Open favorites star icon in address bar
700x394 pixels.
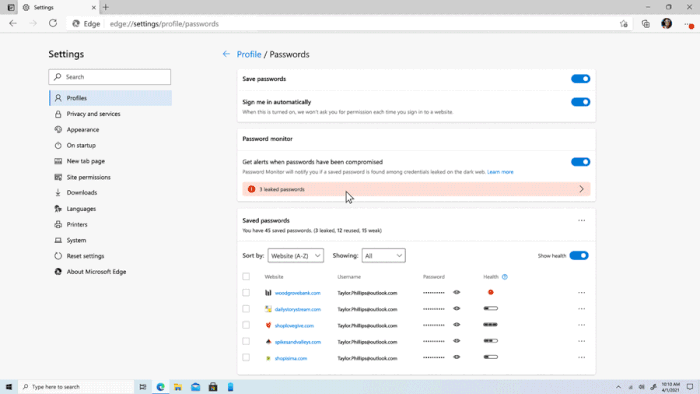pyautogui.click(x=624, y=24)
